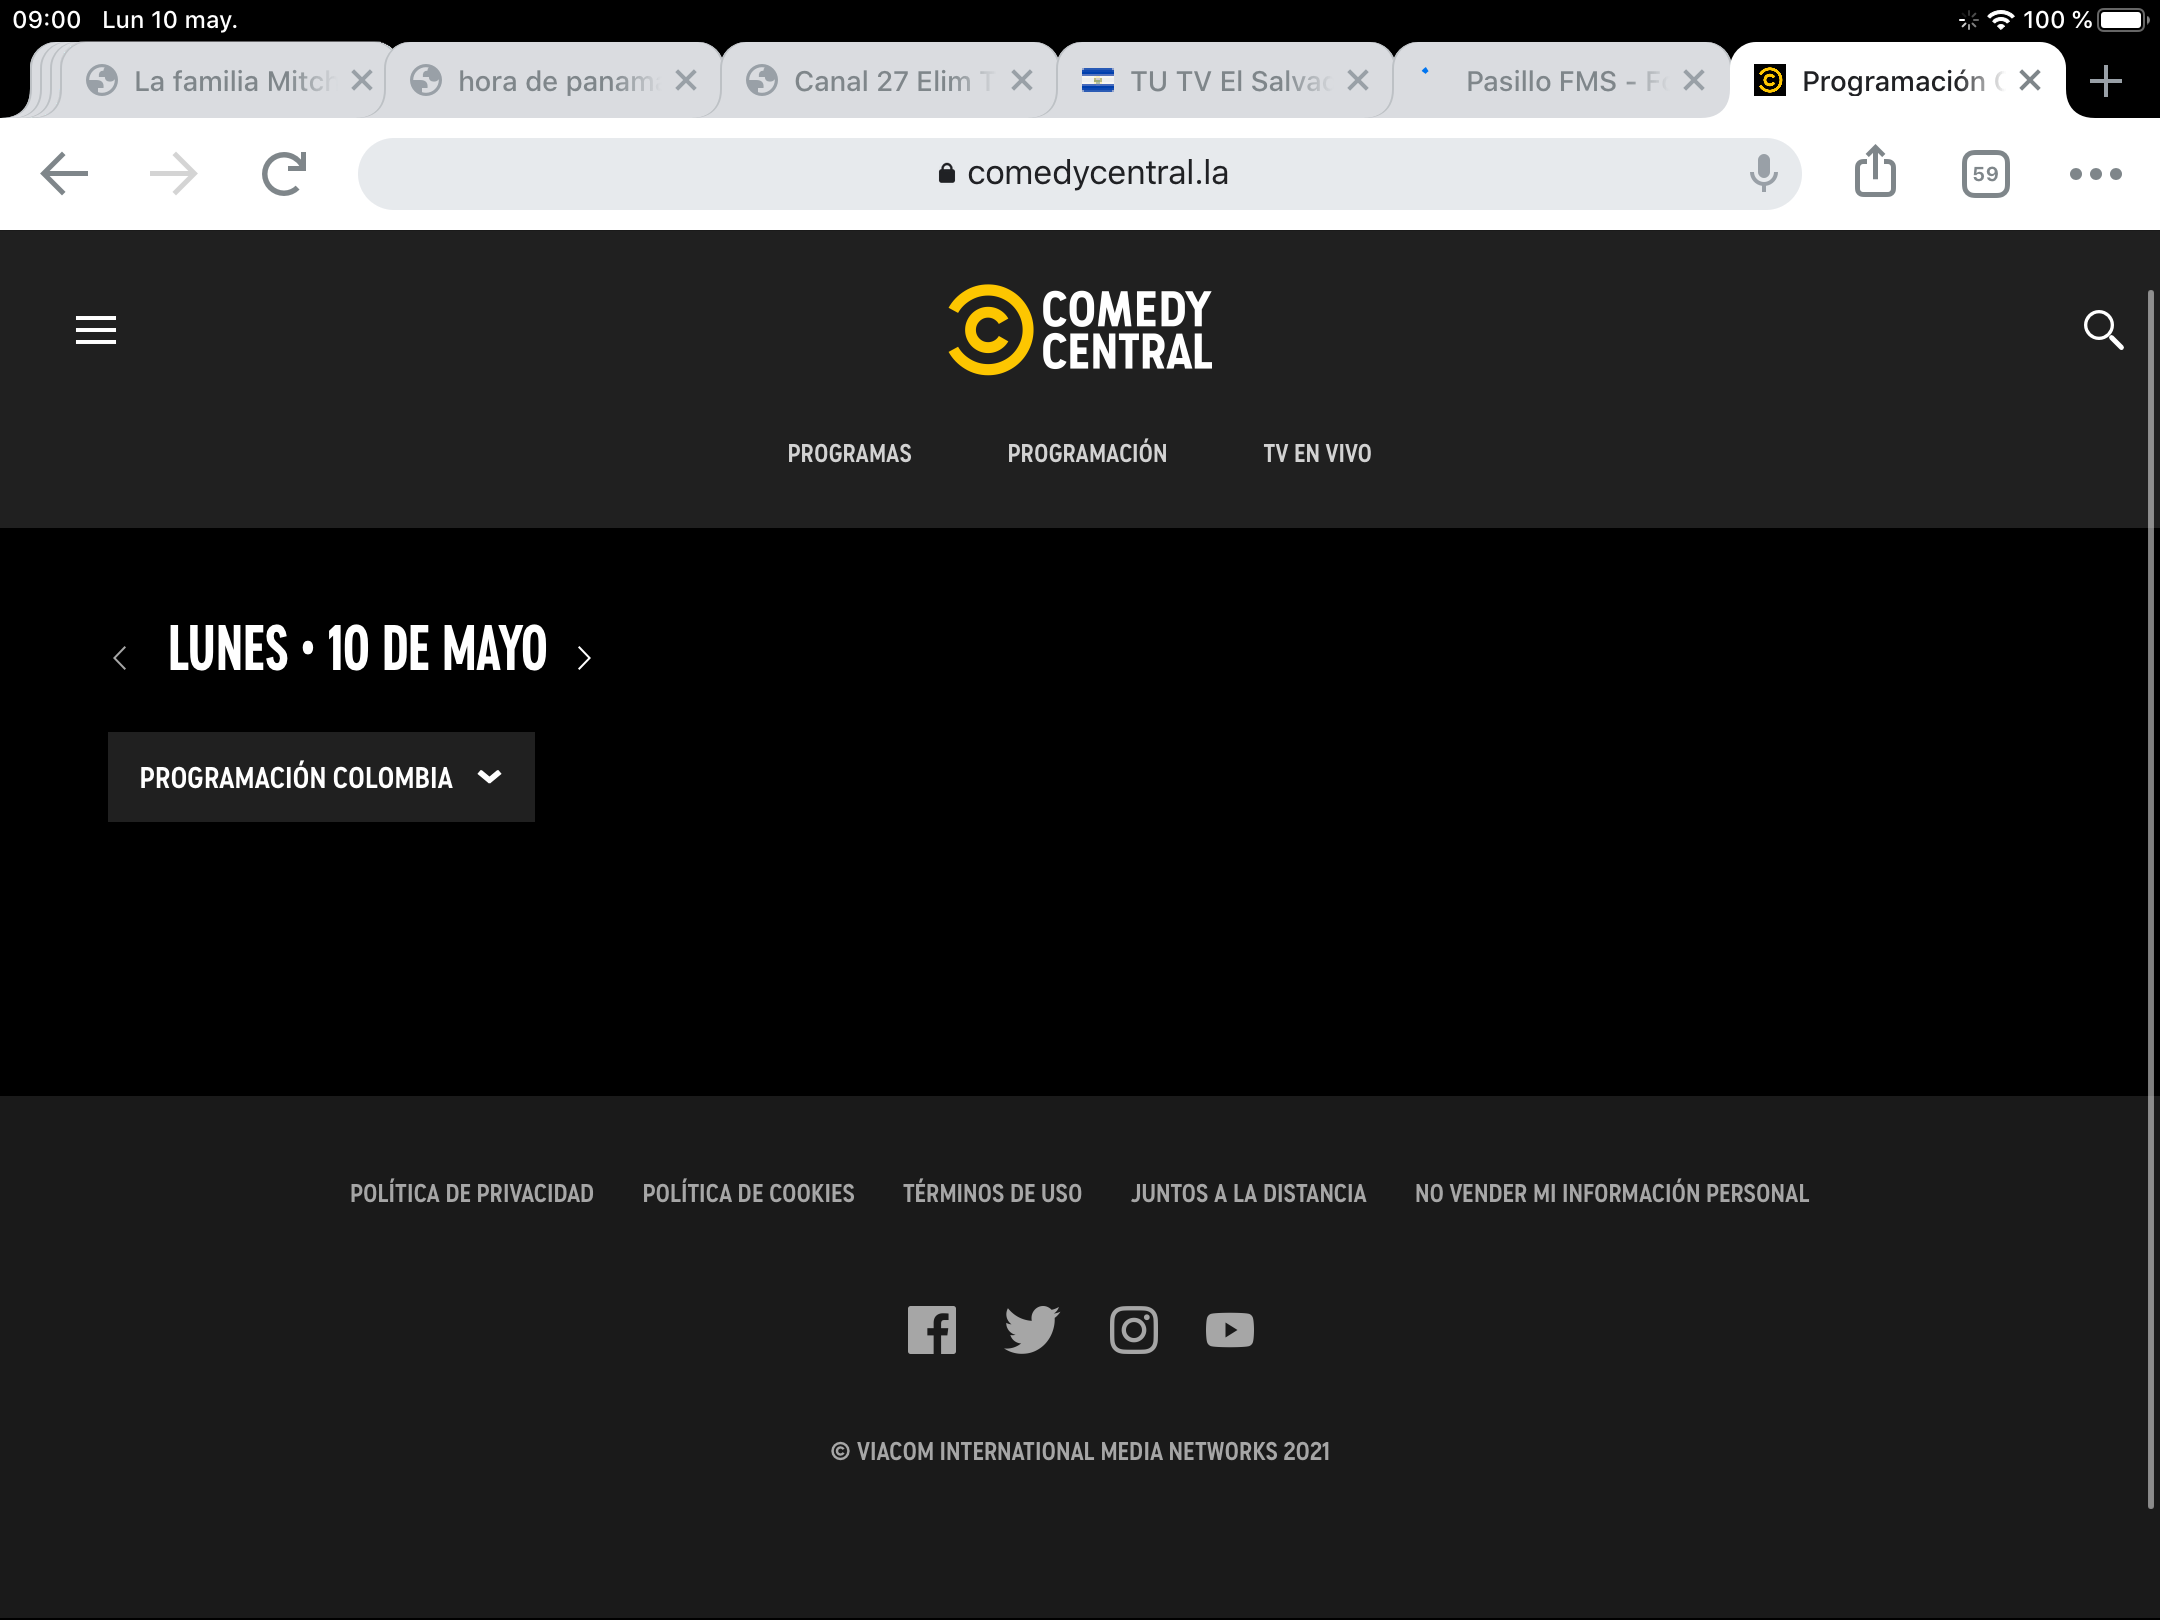Image resolution: width=2160 pixels, height=1620 pixels.
Task: Visit Comedy Central's Facebook page
Action: click(x=932, y=1330)
